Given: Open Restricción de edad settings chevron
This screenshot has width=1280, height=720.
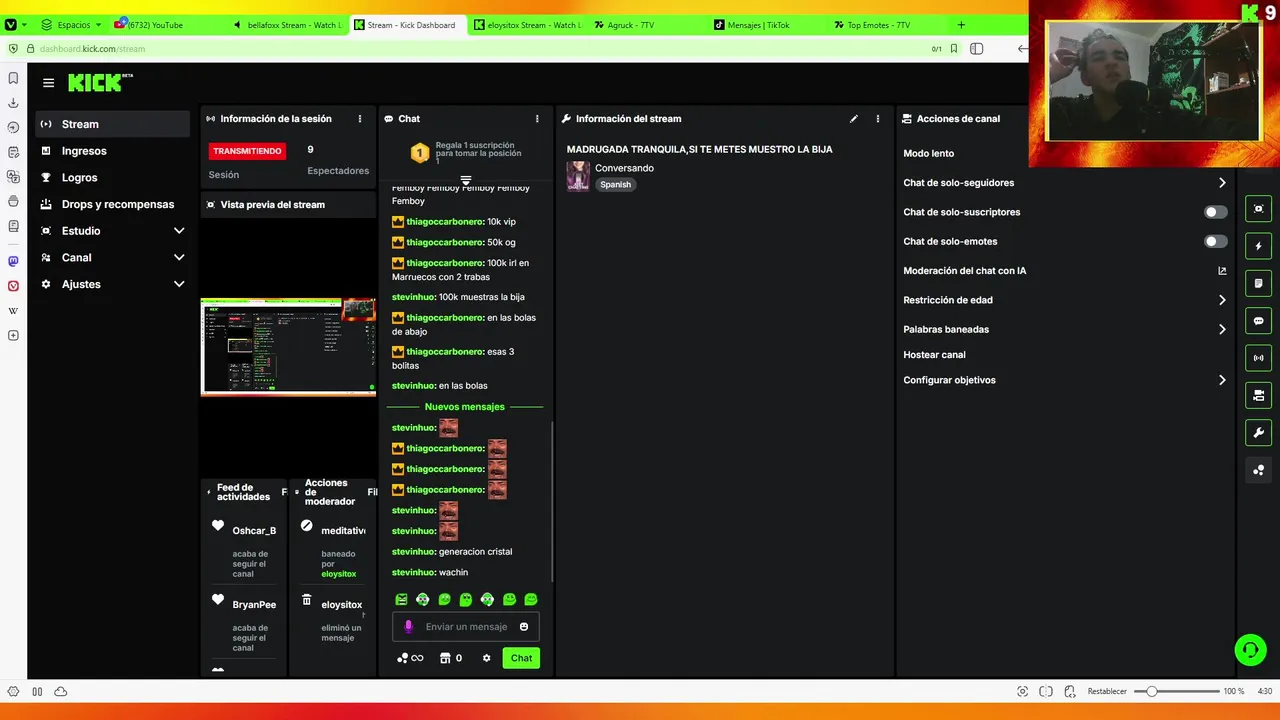Looking at the screenshot, I should pos(1222,300).
